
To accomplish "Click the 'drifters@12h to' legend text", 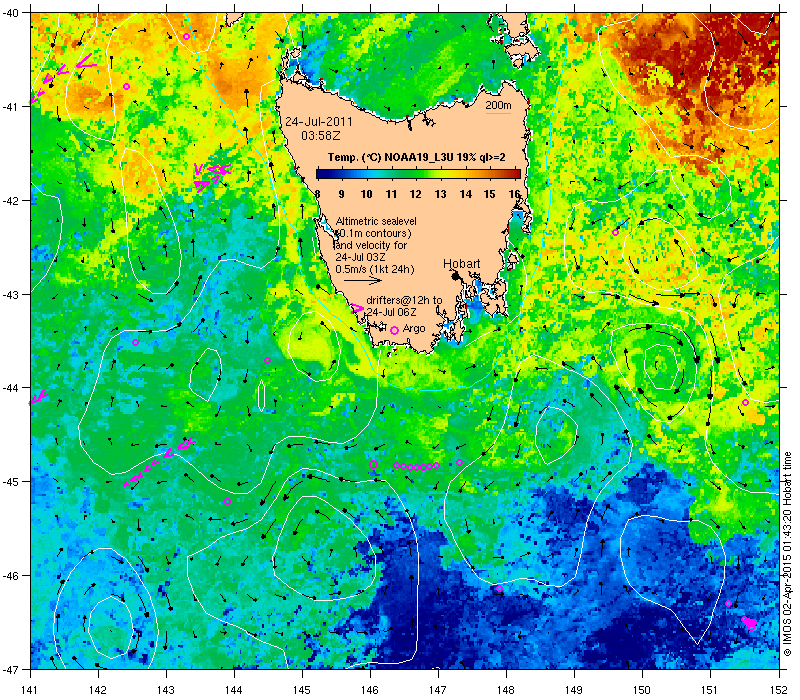I will [x=404, y=300].
